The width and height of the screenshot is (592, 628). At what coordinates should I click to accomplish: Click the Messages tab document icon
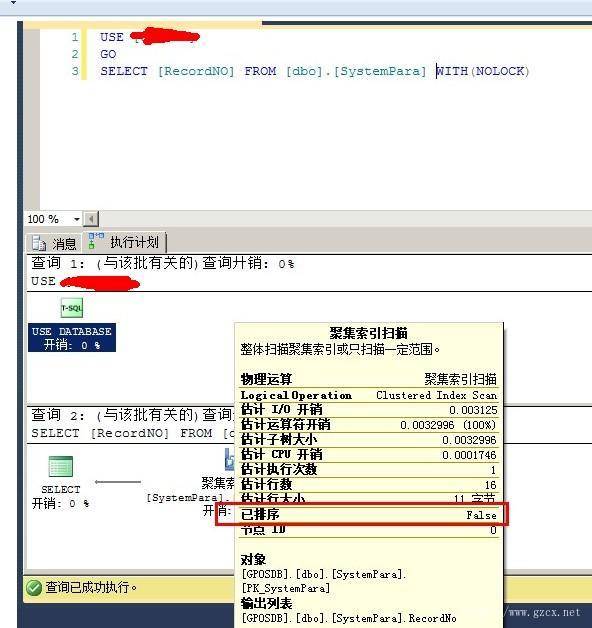pos(39,243)
